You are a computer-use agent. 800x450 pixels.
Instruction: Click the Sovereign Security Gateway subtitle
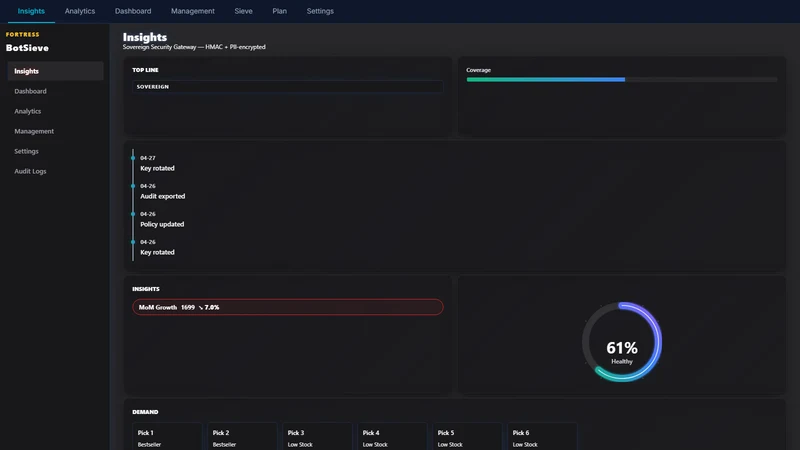[x=194, y=47]
